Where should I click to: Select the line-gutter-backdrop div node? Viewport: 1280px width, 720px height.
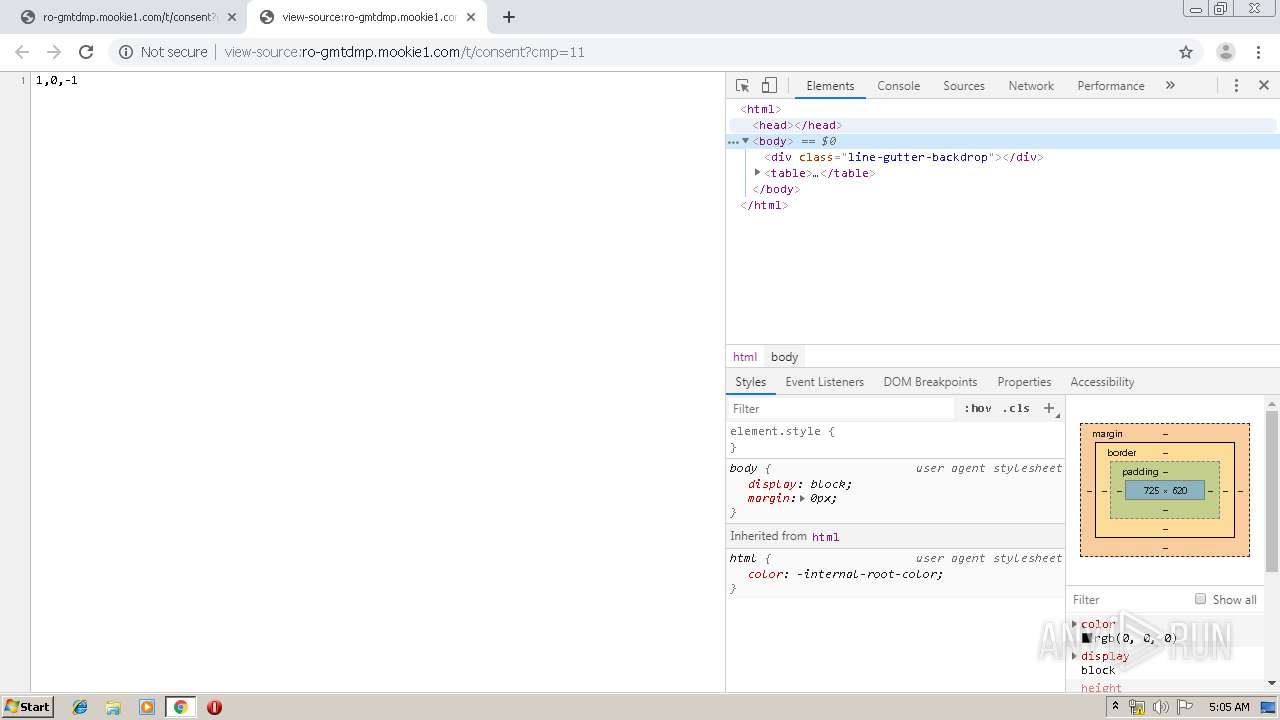pos(903,157)
